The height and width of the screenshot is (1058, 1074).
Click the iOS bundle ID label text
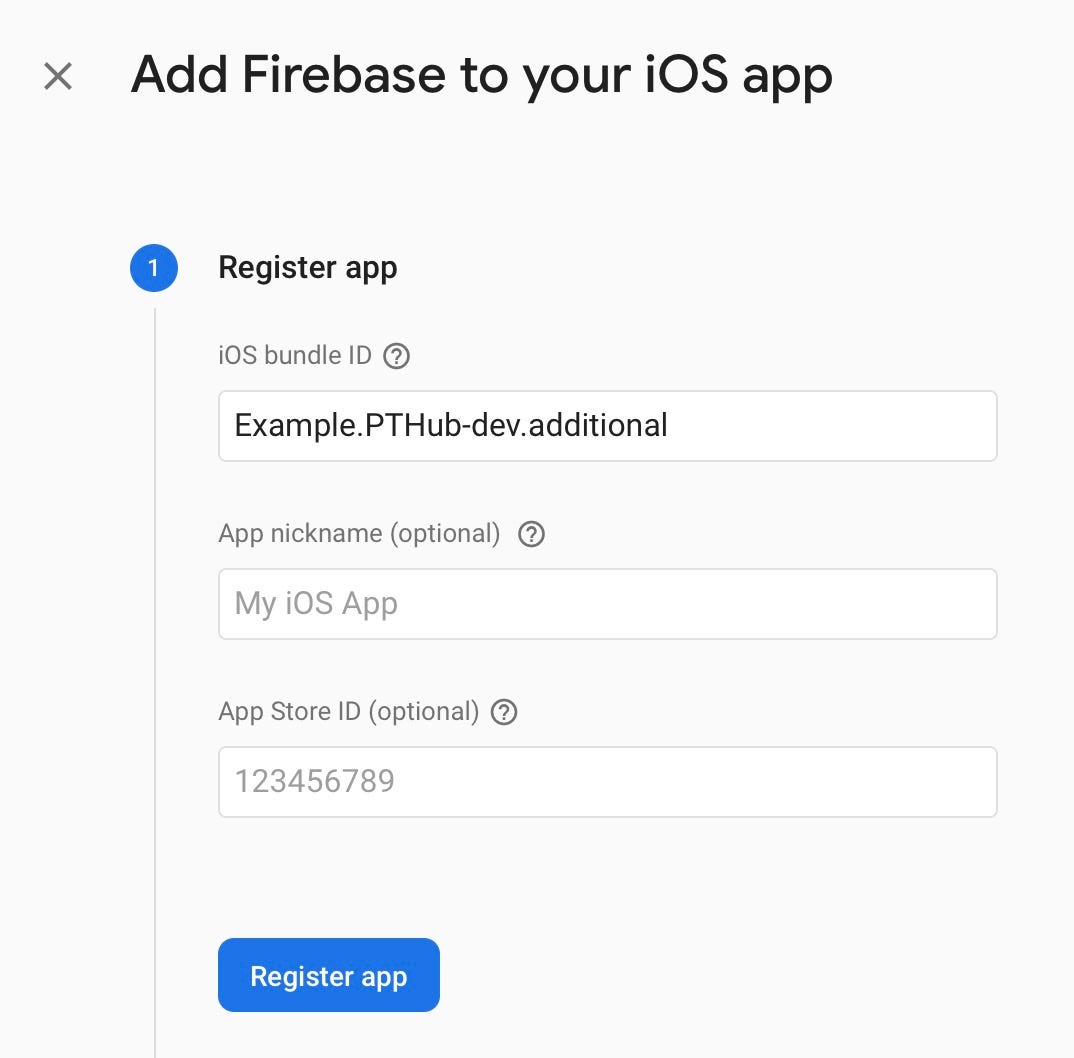[295, 355]
